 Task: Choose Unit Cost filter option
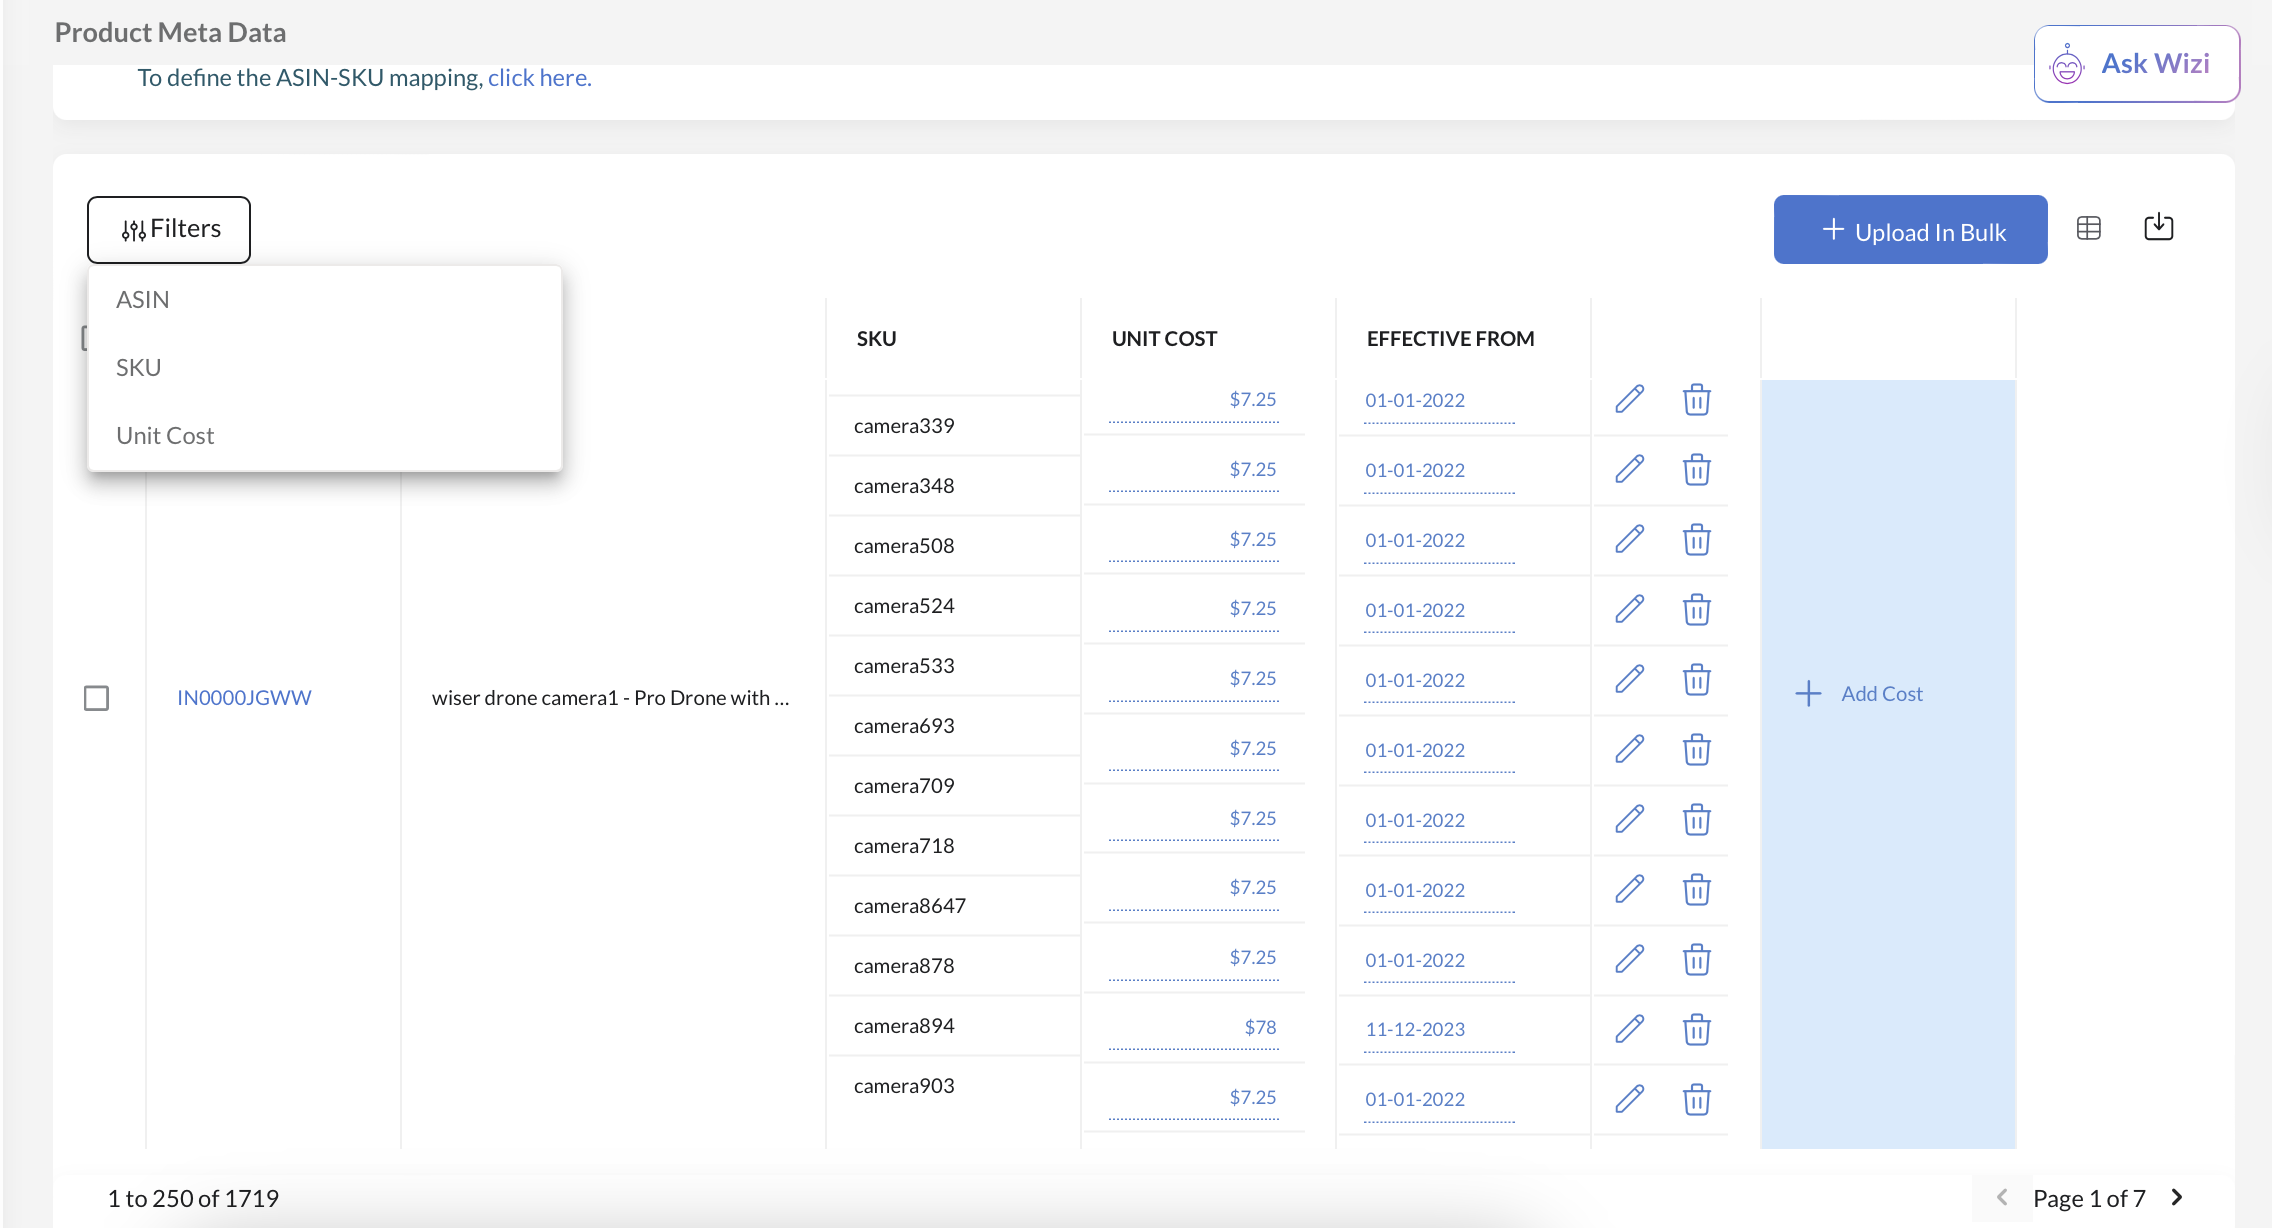point(165,436)
